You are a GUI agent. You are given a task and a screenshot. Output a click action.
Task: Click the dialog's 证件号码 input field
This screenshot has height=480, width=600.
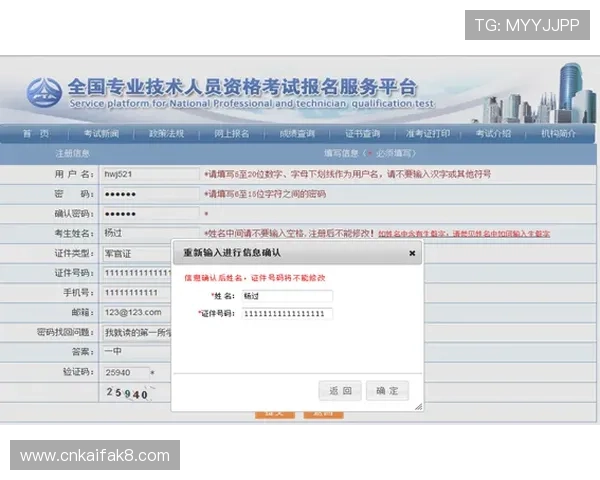(x=287, y=313)
